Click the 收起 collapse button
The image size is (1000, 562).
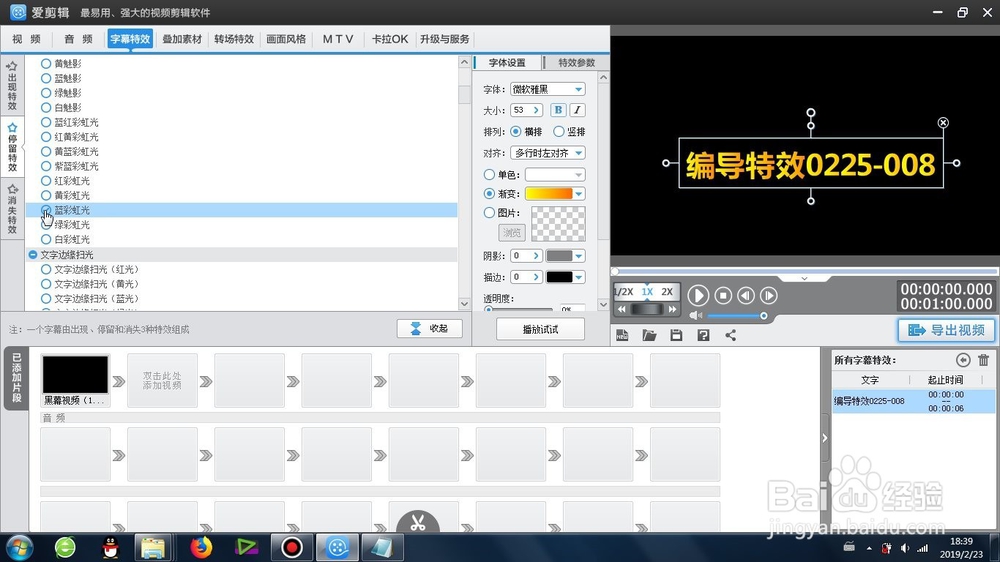[x=429, y=329]
